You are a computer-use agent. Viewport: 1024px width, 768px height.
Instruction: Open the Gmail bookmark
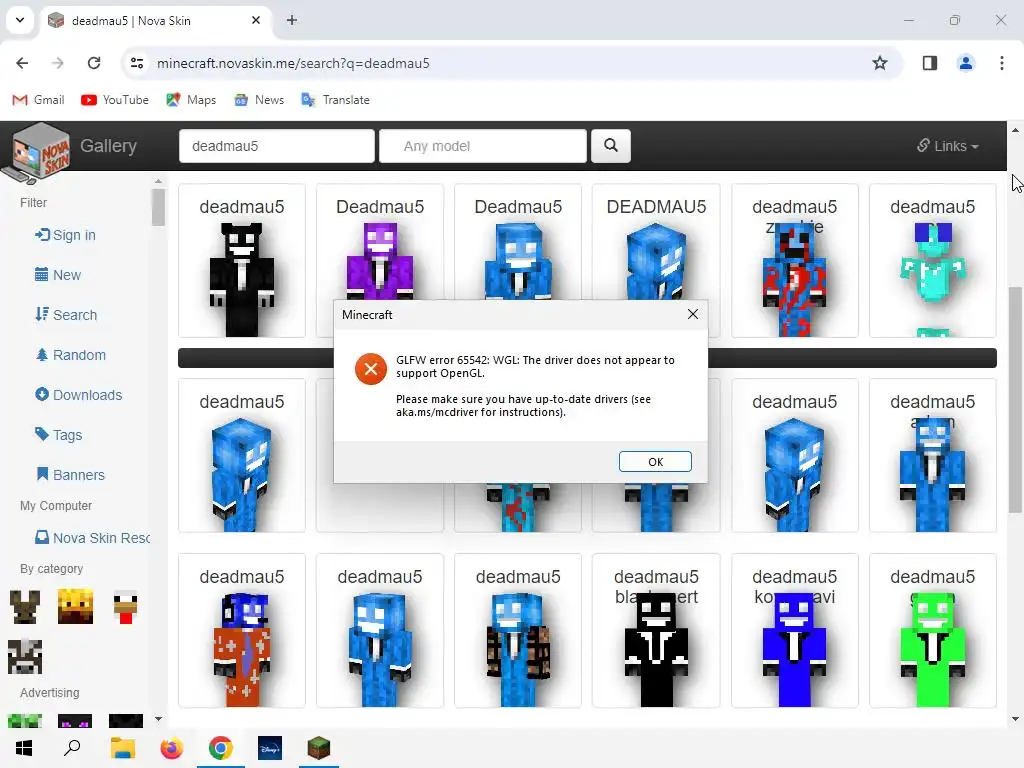[39, 100]
